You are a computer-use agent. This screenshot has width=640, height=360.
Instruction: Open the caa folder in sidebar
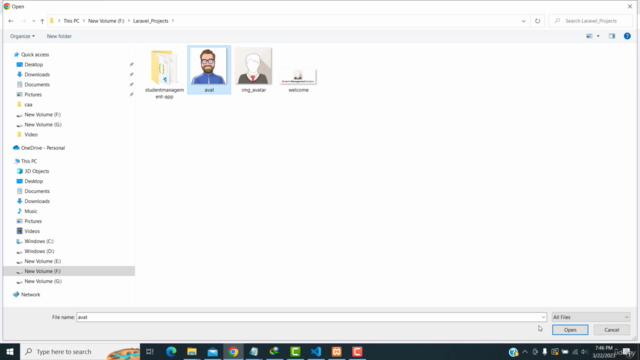tap(28, 104)
